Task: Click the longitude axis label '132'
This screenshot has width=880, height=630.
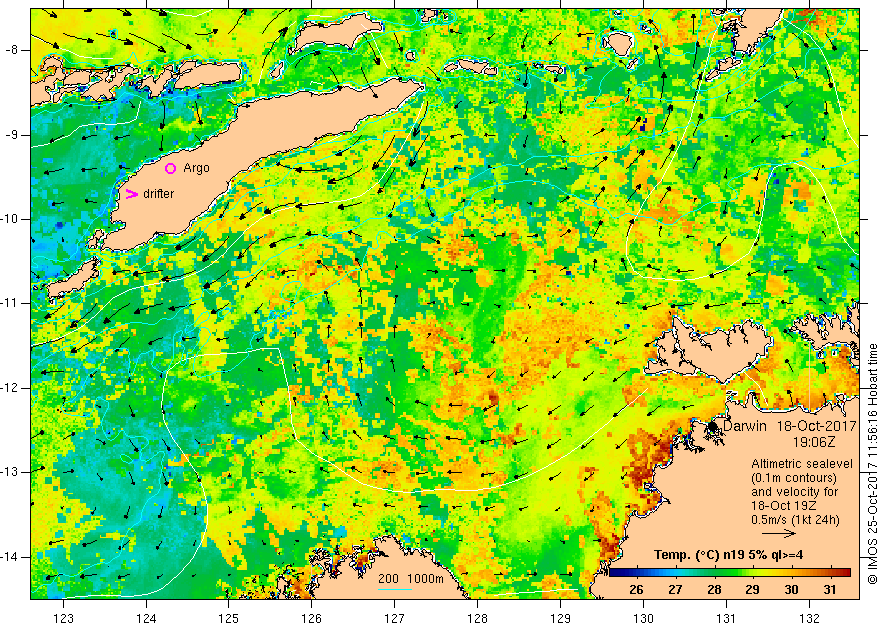Action: click(810, 619)
